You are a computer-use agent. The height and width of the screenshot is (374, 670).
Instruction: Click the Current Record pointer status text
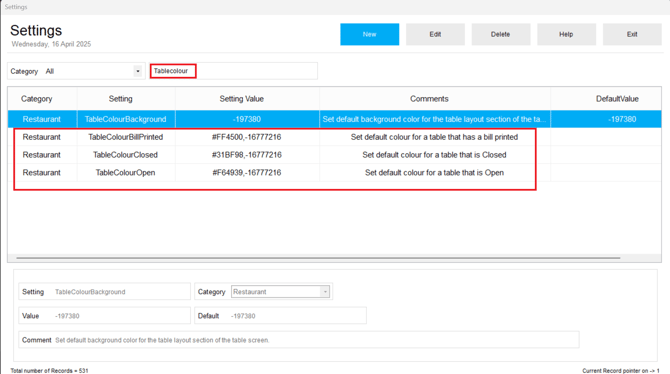(621, 371)
